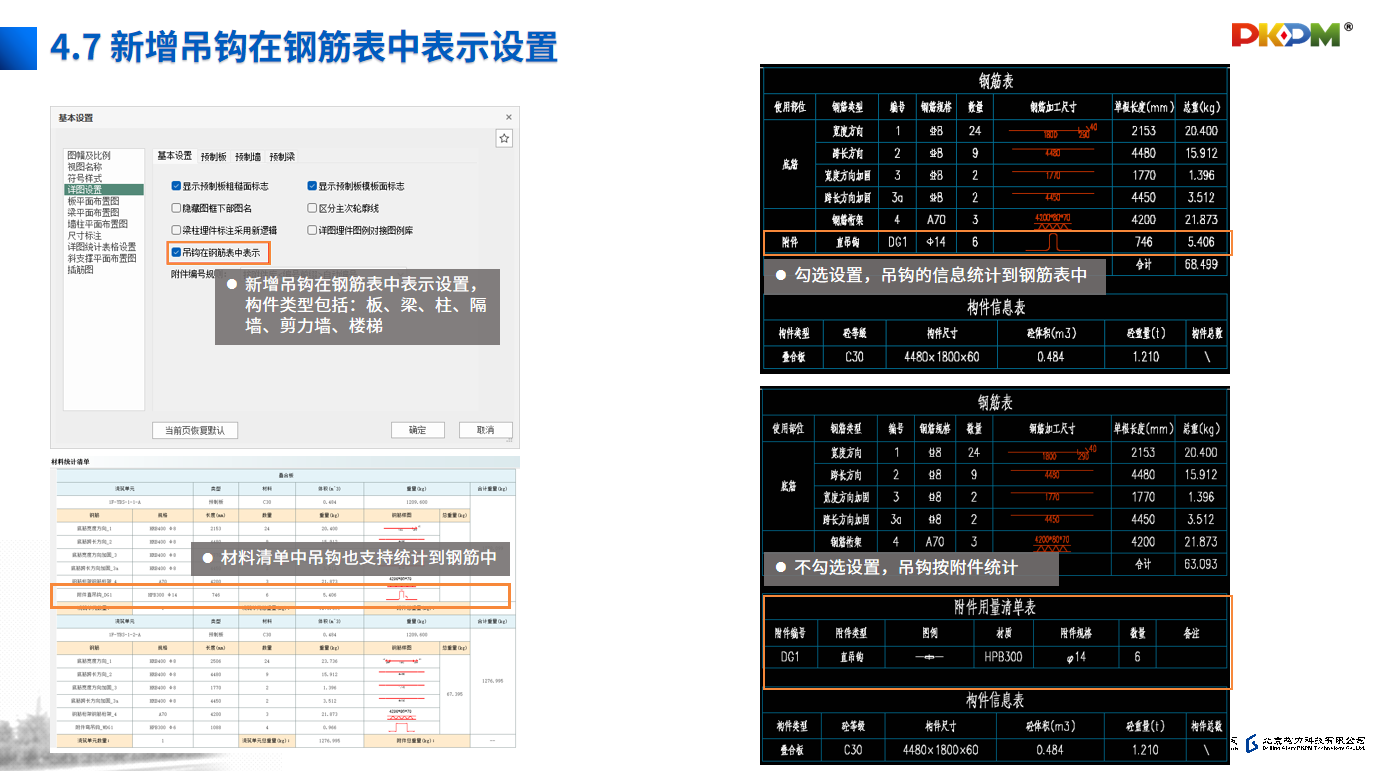Check 梁柱埋件标注采用新逻辑 option

[x=176, y=230]
